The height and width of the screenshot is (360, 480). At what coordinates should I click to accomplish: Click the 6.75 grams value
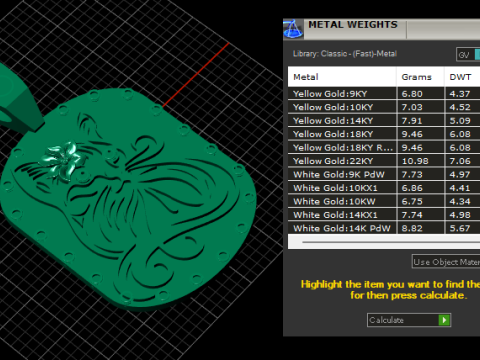tap(412, 201)
